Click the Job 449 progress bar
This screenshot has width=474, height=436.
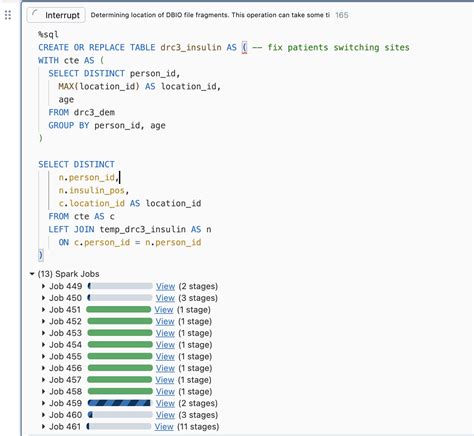click(x=120, y=286)
